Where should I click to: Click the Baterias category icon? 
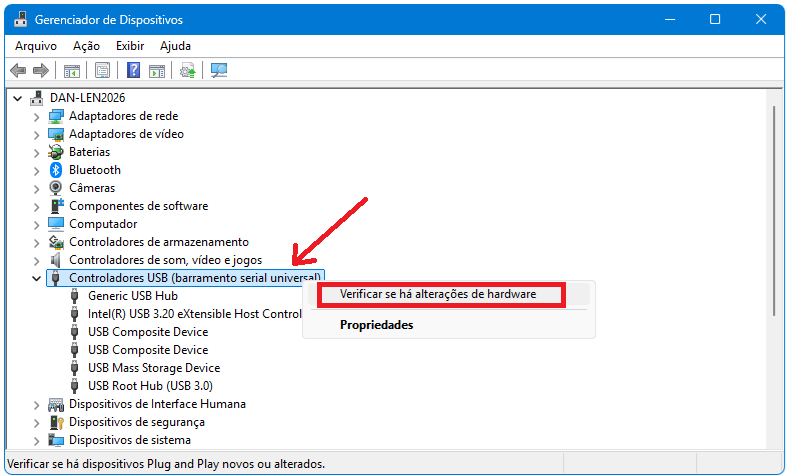[56, 152]
